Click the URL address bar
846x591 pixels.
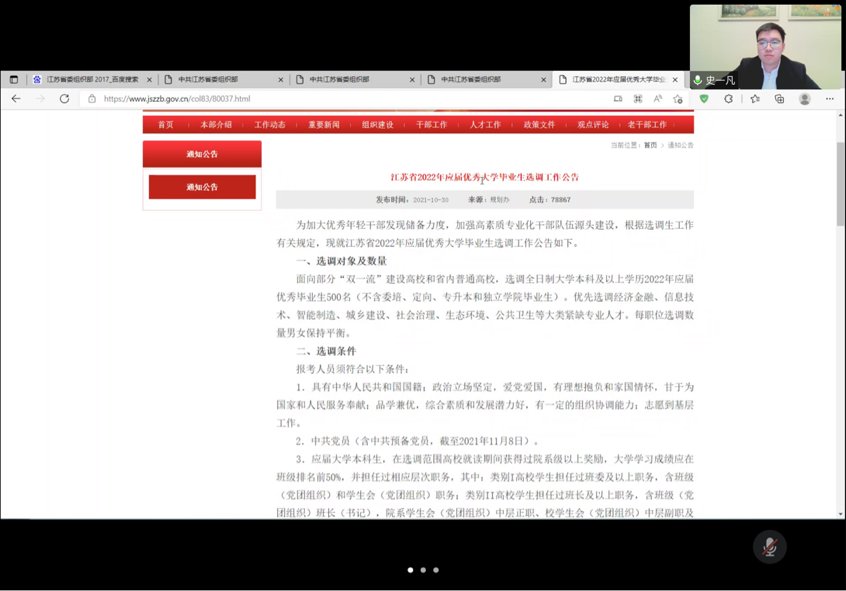pyautogui.click(x=350, y=99)
